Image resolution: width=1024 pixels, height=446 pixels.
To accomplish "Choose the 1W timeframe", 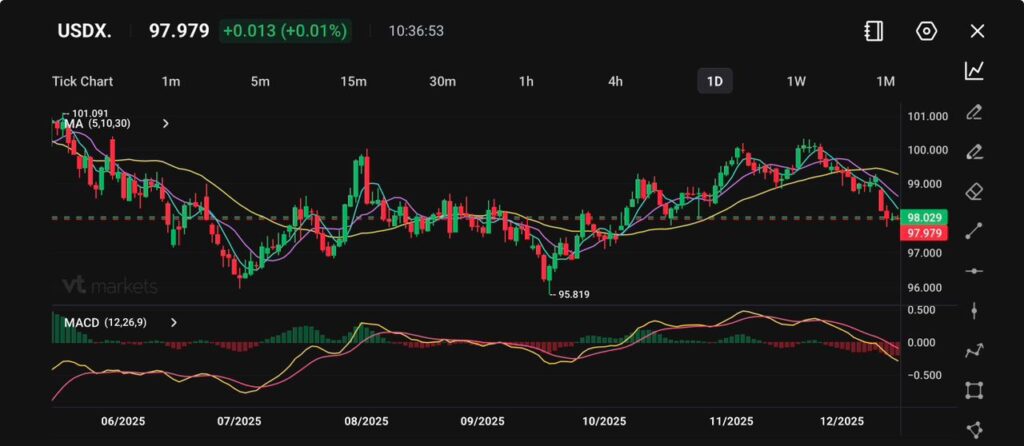I will click(796, 81).
